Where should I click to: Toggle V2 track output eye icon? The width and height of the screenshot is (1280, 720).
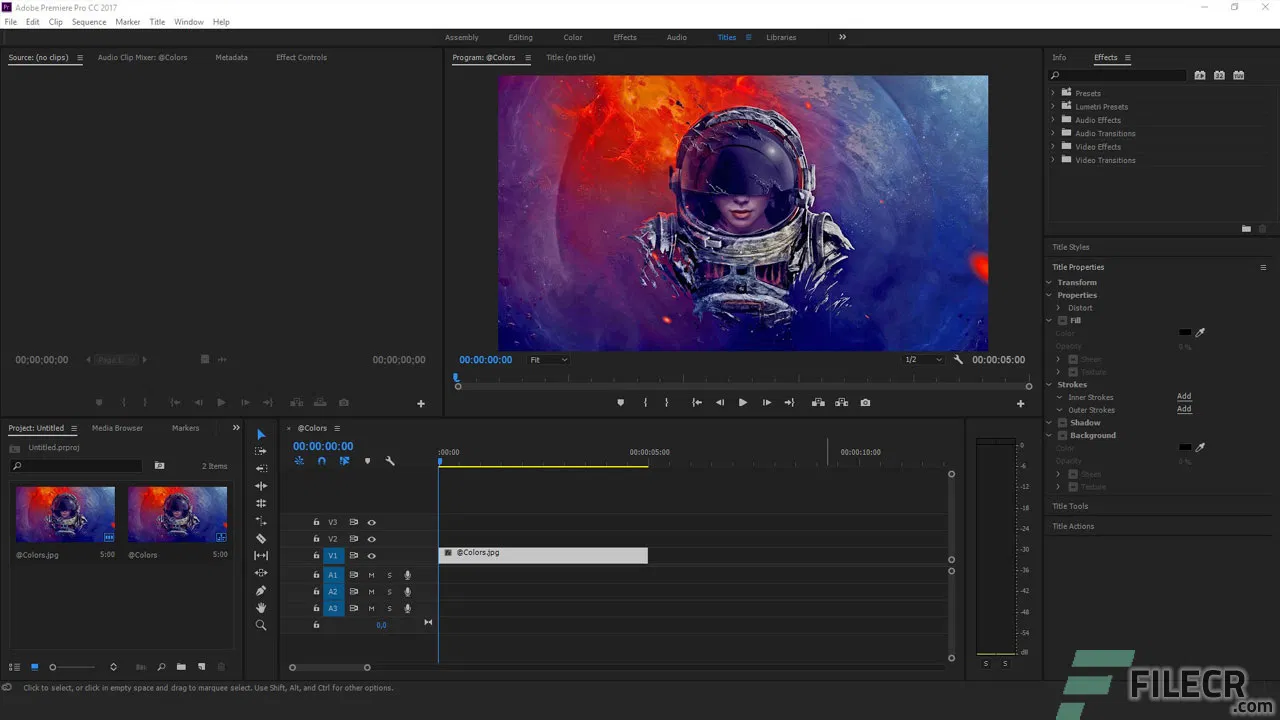(x=371, y=539)
